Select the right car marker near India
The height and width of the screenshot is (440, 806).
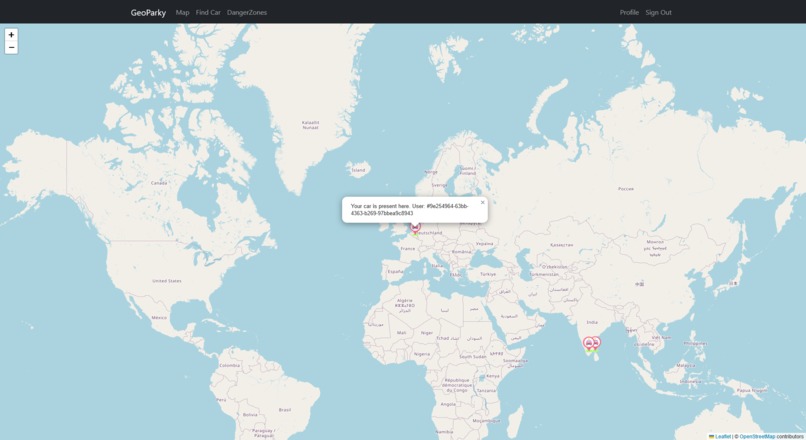pos(596,343)
